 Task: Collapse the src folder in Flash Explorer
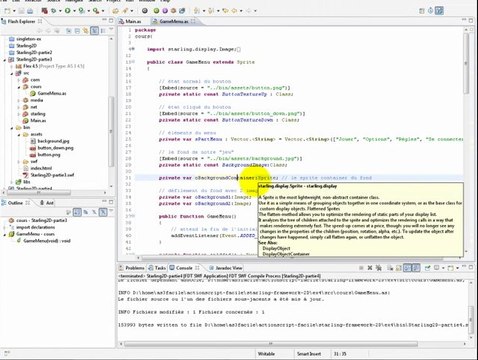tap(12, 73)
